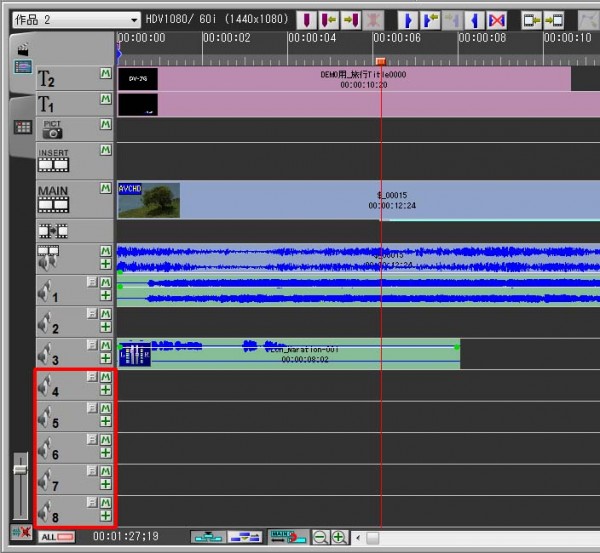Click the grid view icon on left sidebar
Viewport: 600px width, 553px height.
(x=22, y=127)
